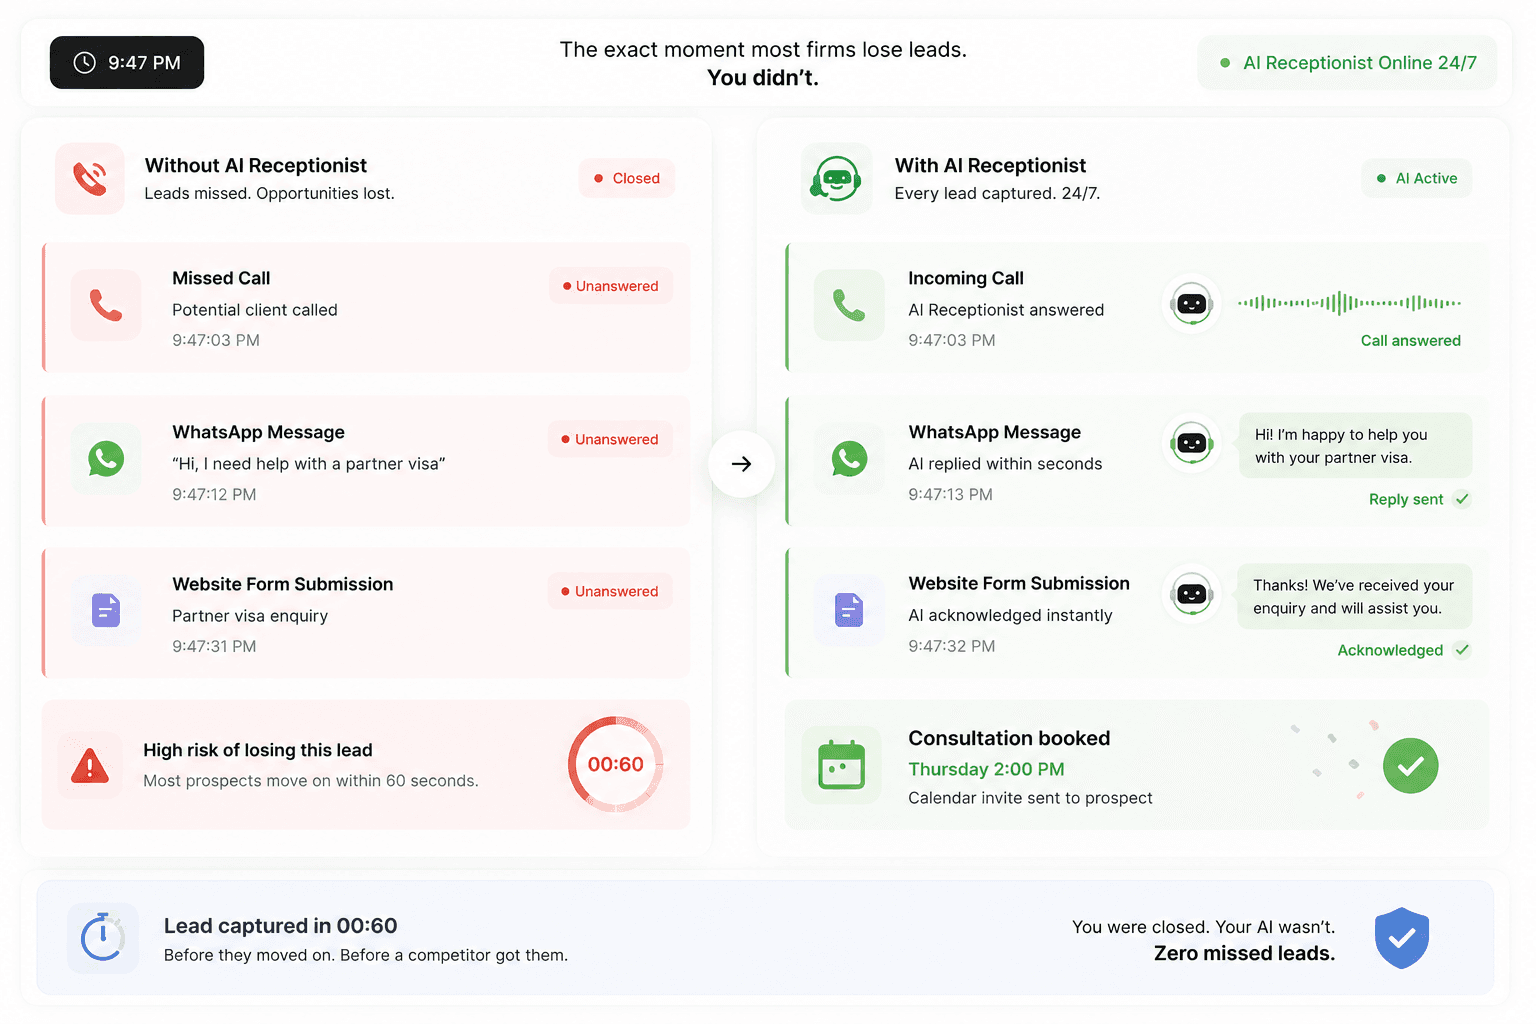Click 'Lead captured in 00:60' heading
Viewport: 1536px width, 1024px height.
pyautogui.click(x=281, y=926)
